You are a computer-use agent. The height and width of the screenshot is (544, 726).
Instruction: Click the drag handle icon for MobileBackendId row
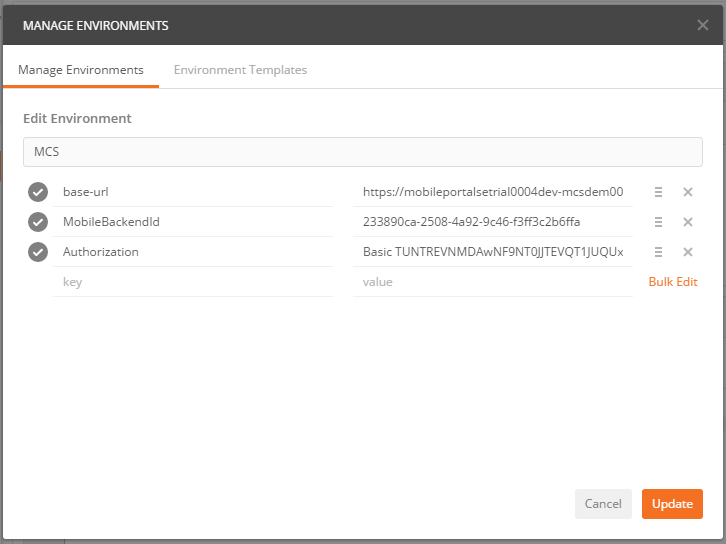click(x=658, y=222)
